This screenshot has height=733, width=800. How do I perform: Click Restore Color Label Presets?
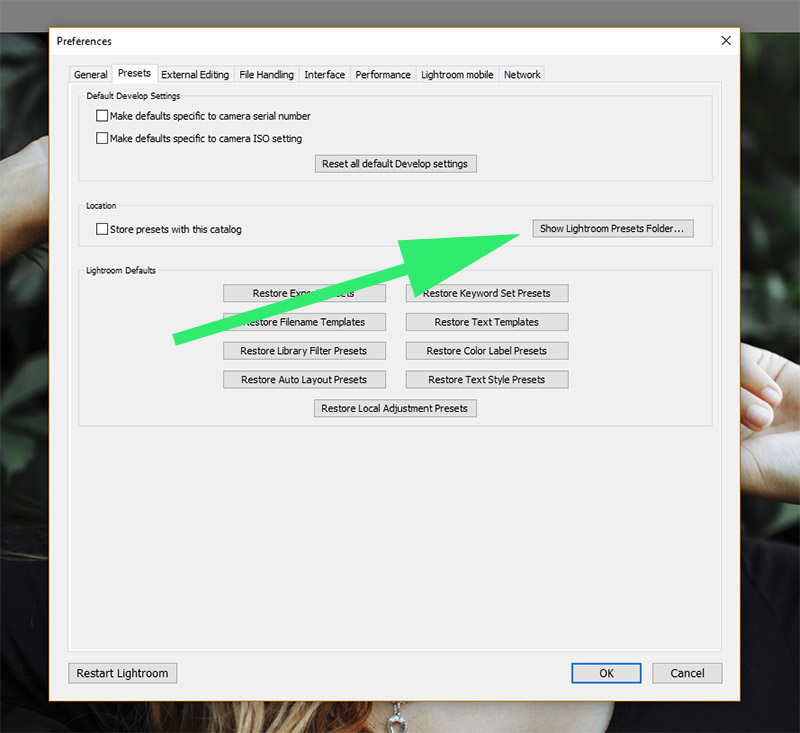[487, 351]
